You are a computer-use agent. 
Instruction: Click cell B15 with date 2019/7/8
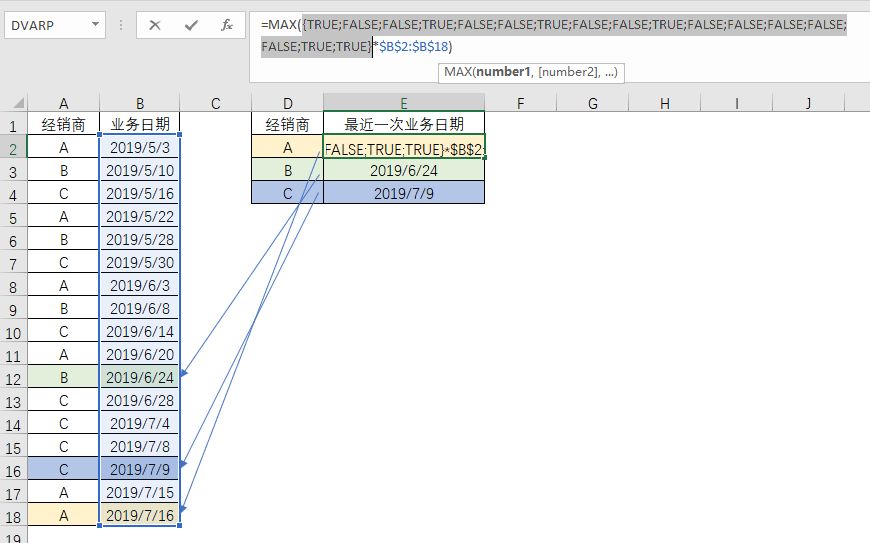[140, 446]
